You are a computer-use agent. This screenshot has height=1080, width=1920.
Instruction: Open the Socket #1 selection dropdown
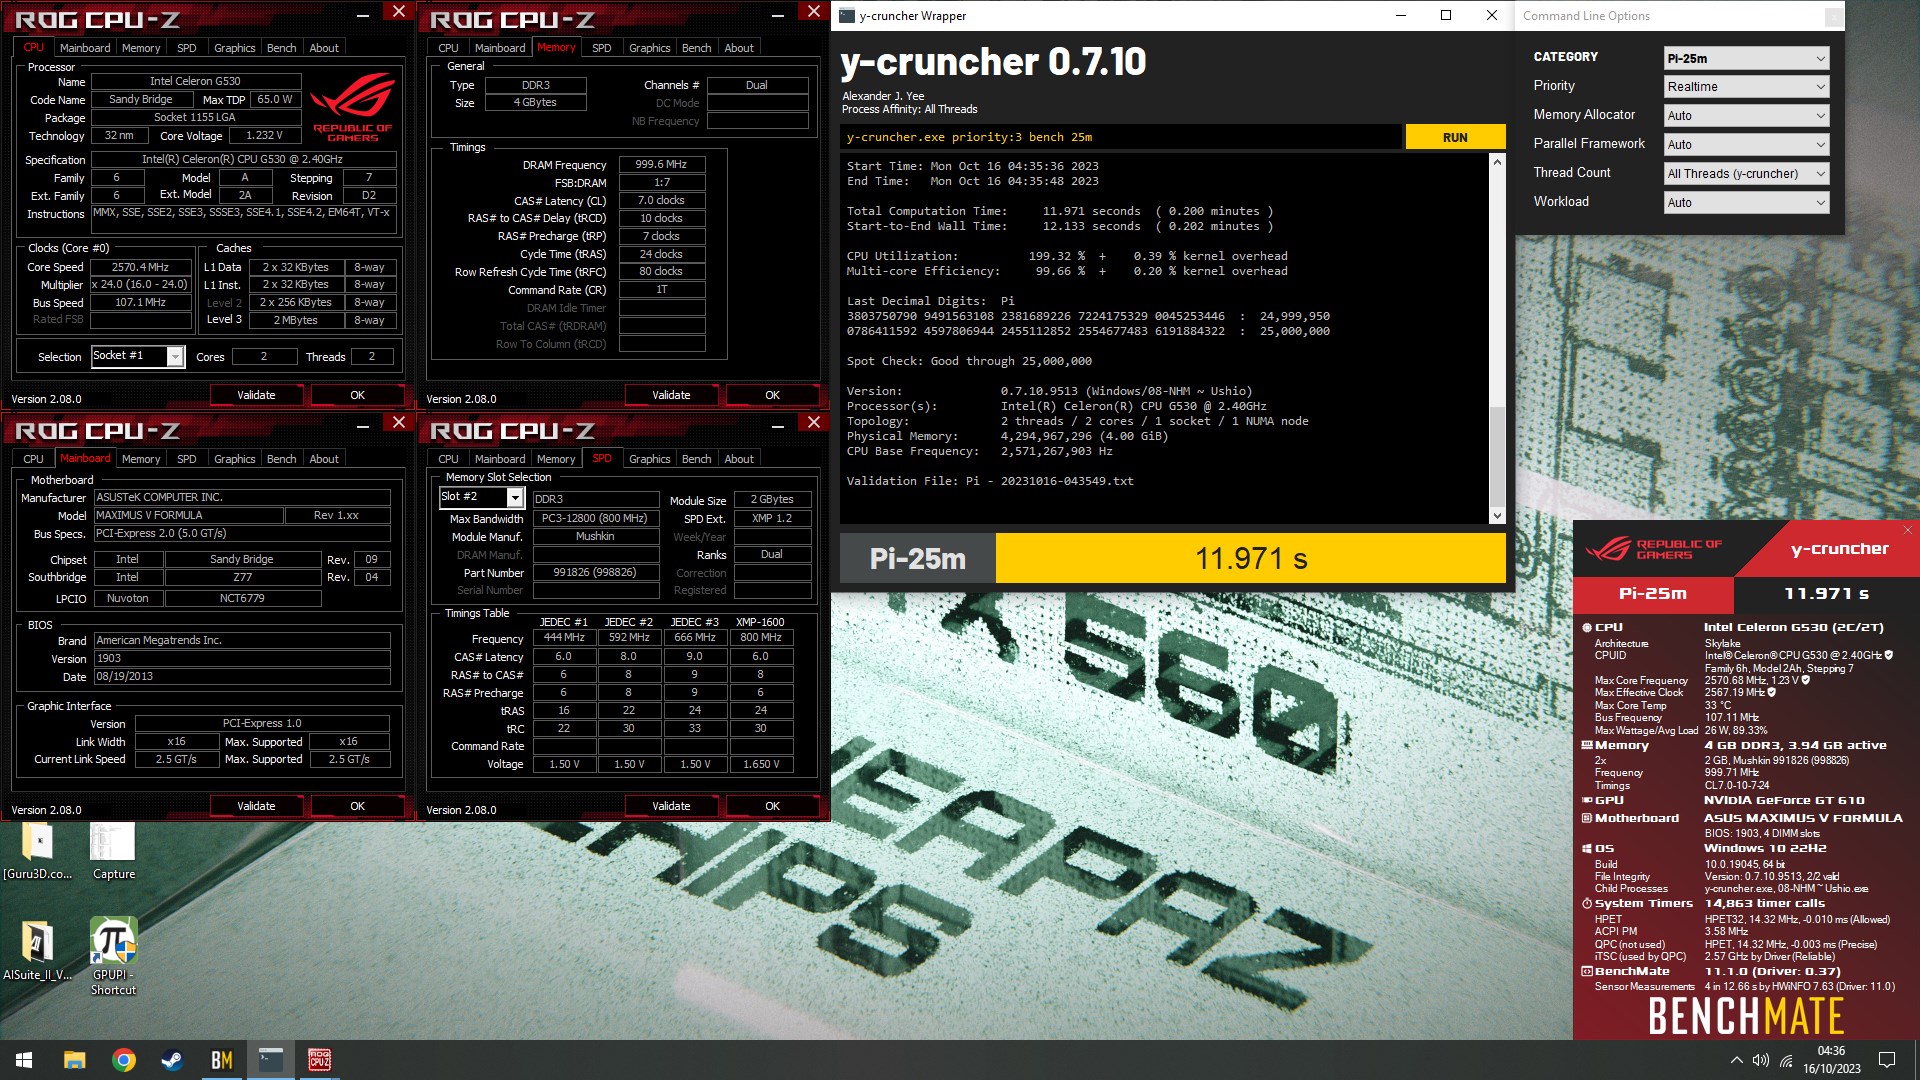[138, 356]
